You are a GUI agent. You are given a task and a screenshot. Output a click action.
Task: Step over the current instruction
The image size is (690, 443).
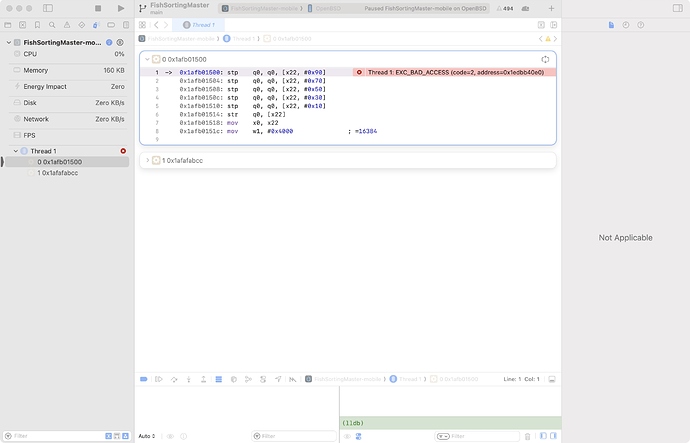pyautogui.click(x=174, y=379)
